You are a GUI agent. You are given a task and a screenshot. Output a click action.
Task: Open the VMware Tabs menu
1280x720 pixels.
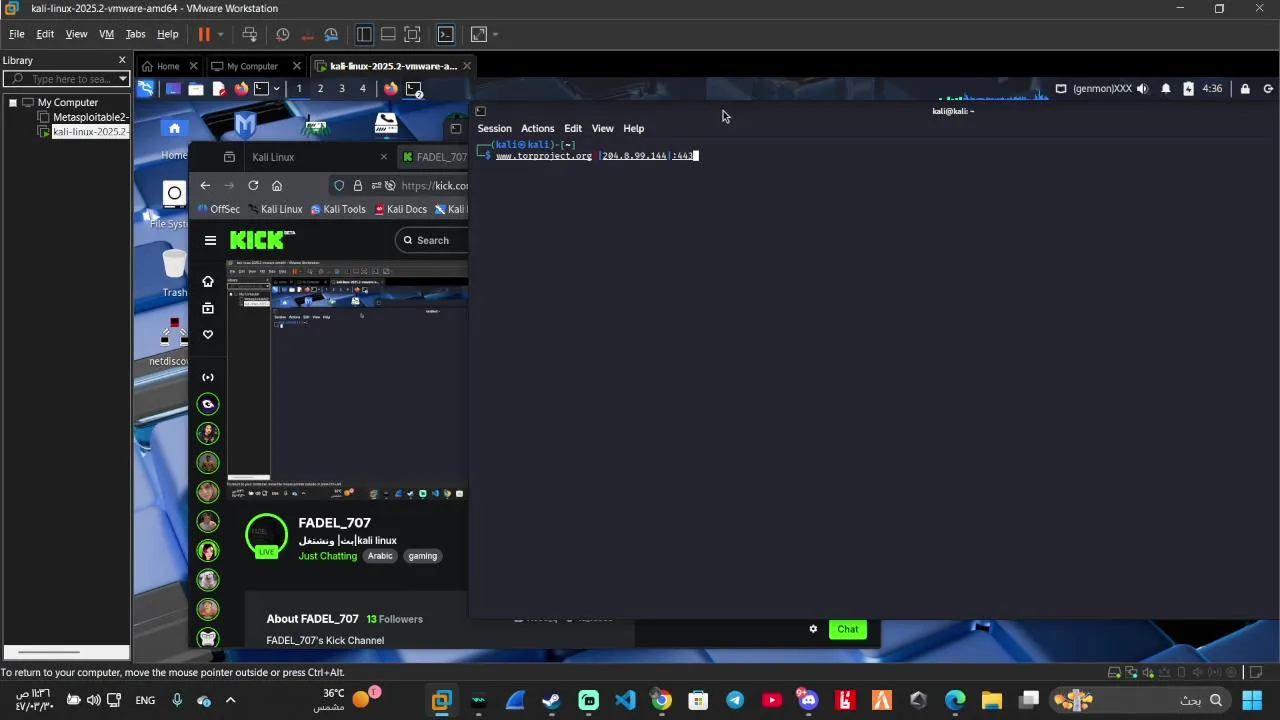[x=135, y=34]
